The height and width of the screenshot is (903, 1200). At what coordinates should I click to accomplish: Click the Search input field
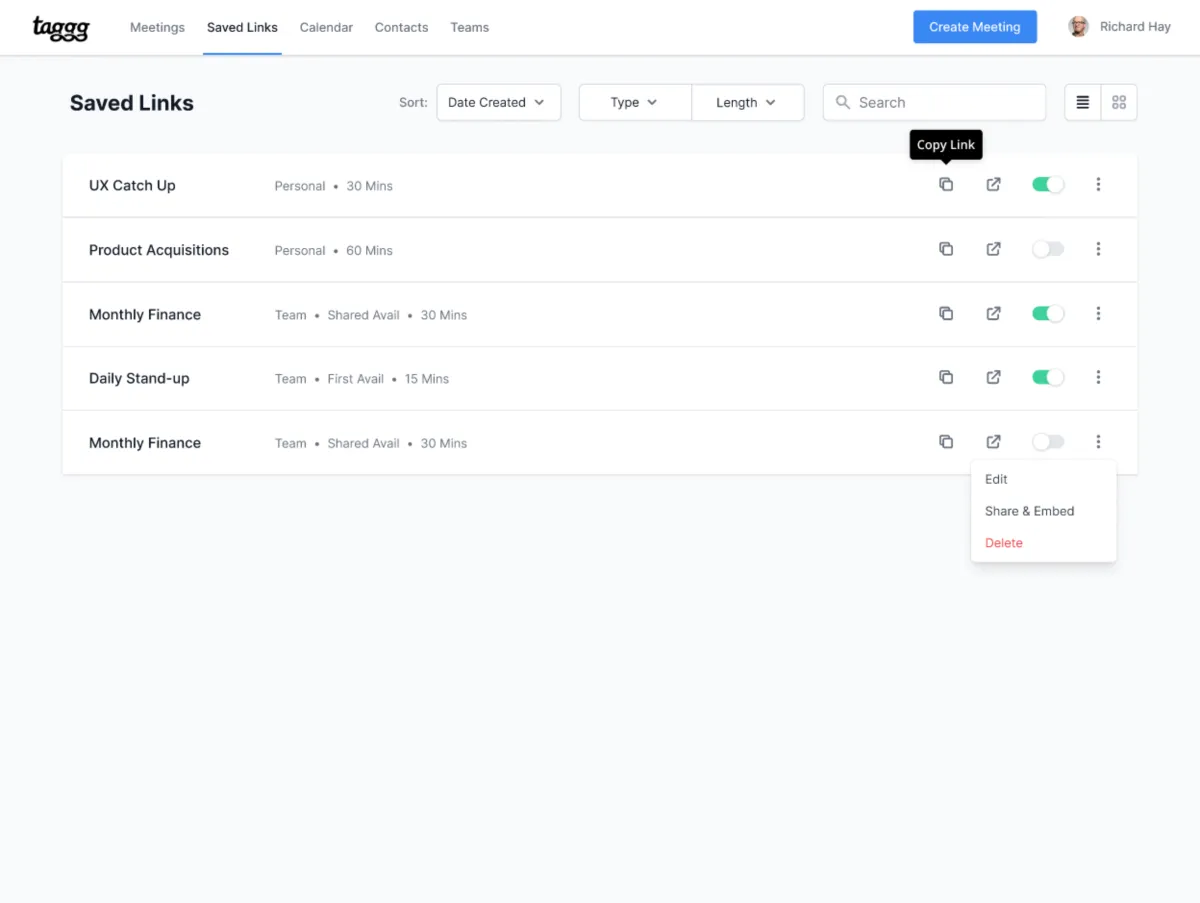tap(945, 102)
